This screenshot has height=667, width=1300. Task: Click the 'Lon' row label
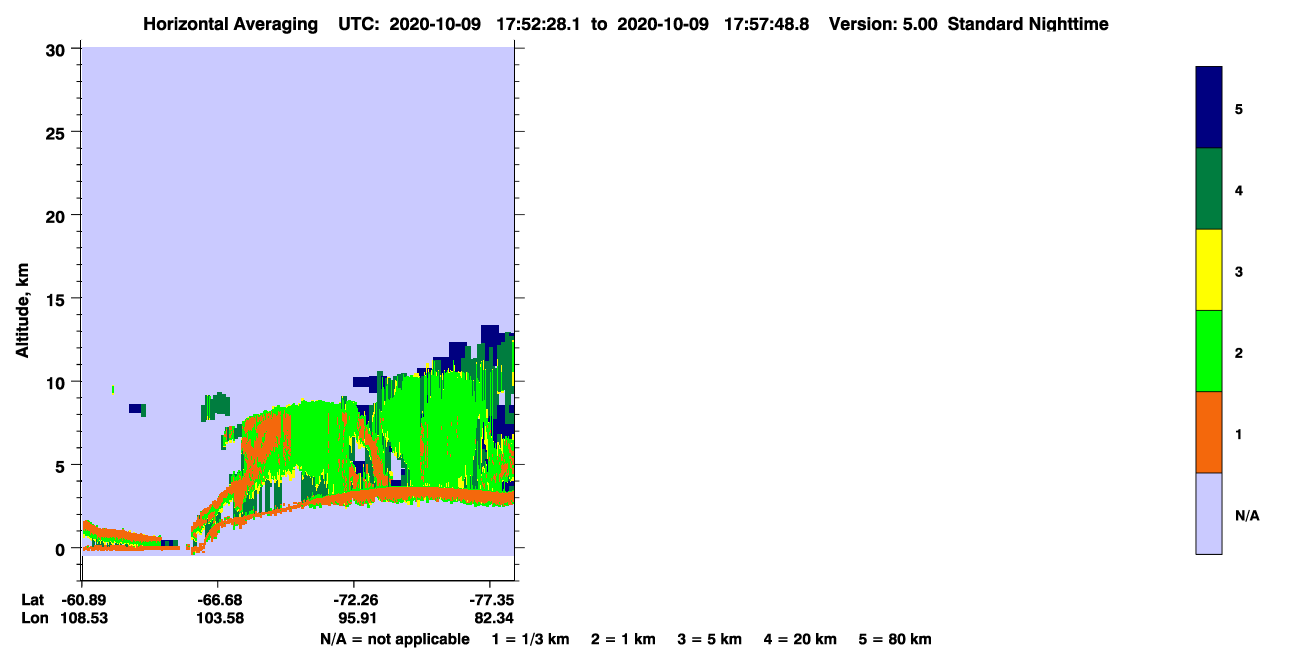point(33,618)
